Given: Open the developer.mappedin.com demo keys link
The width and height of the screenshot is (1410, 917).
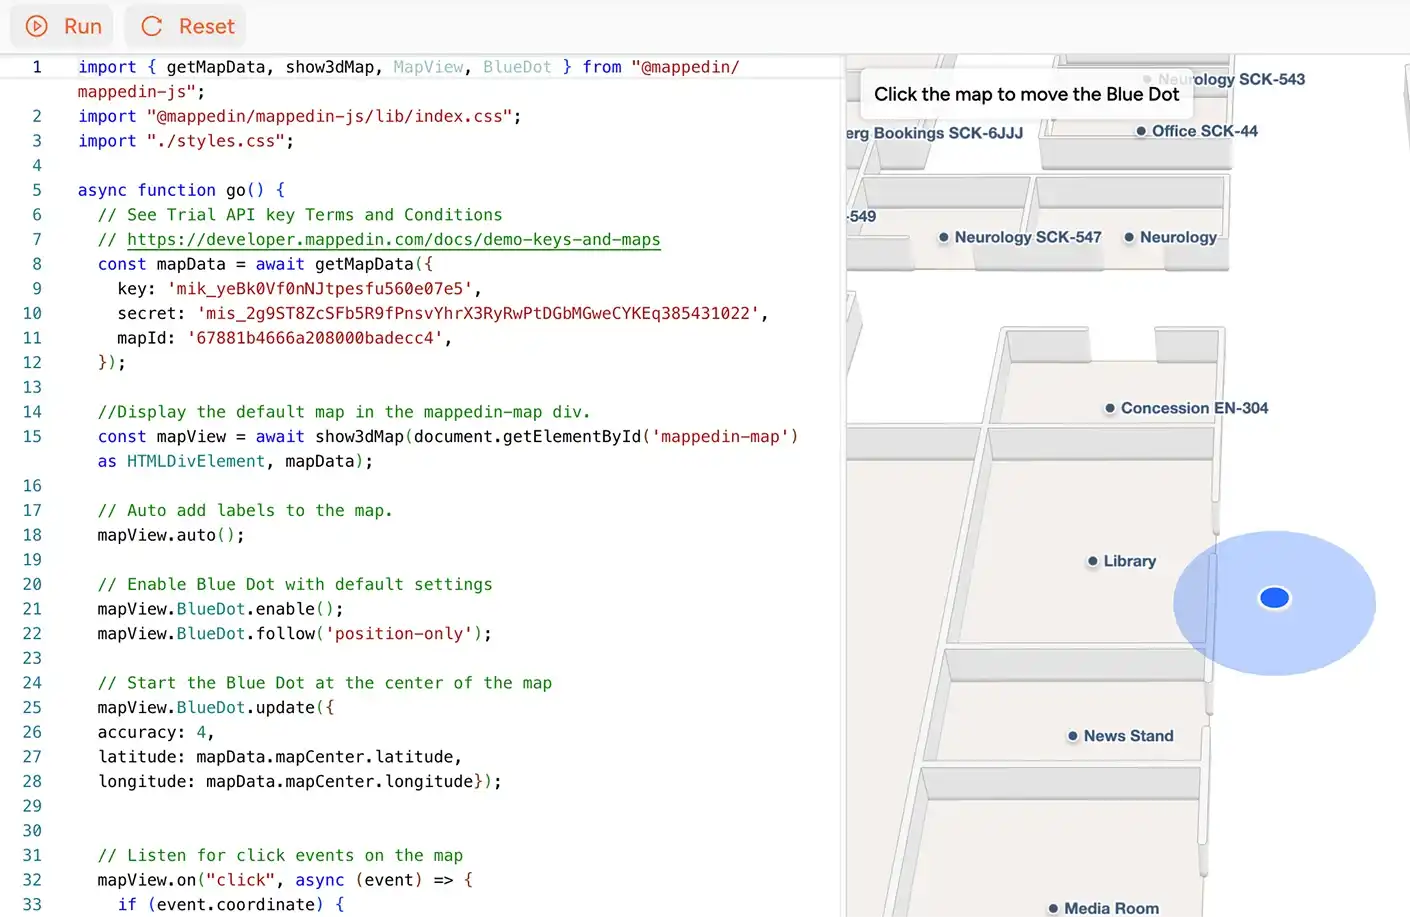Looking at the screenshot, I should [393, 240].
